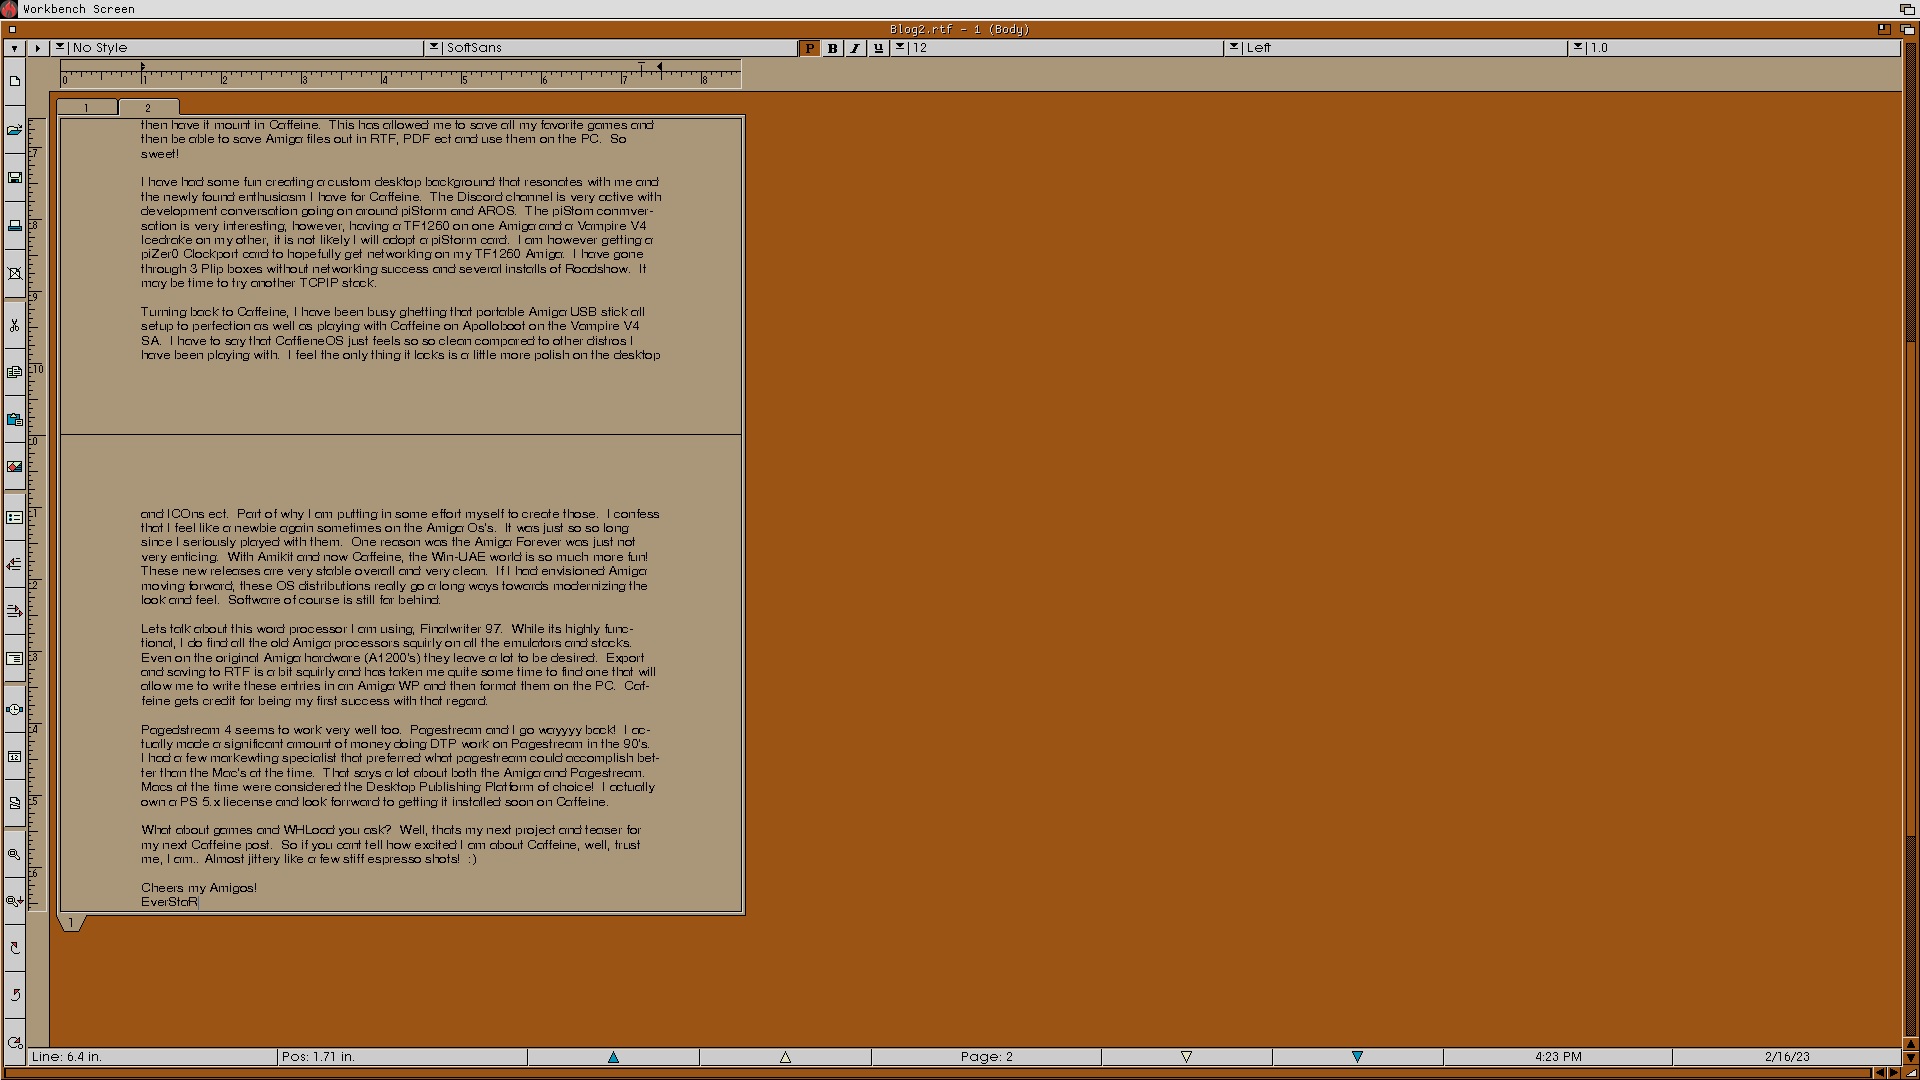This screenshot has height=1080, width=1920.
Task: Click the blue up-triangle first page button
Action: point(613,1057)
